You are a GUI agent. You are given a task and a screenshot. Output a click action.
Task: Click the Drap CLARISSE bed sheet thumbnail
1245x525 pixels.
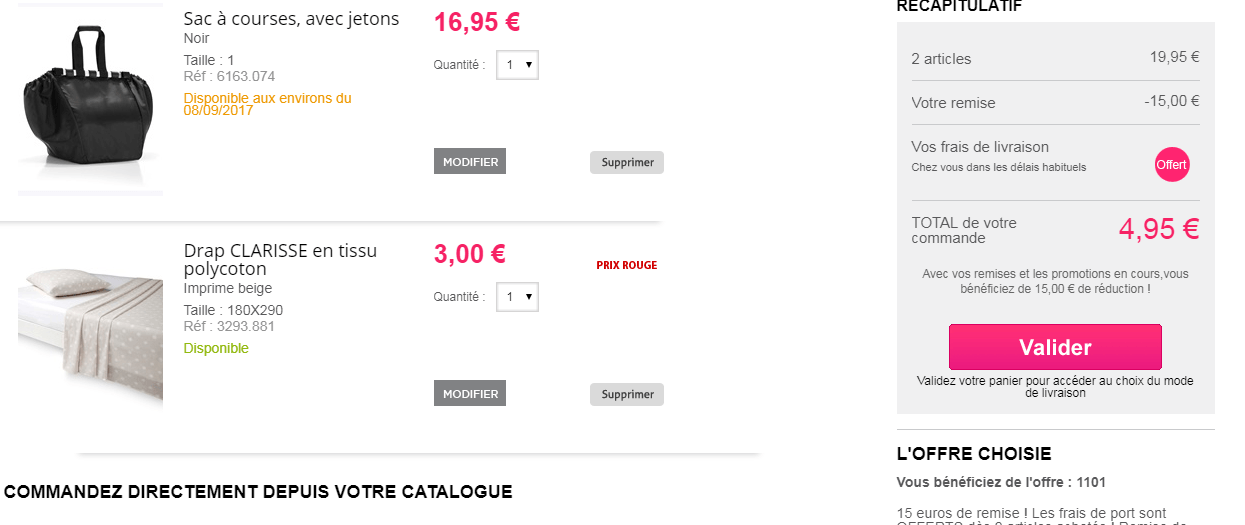[90, 329]
